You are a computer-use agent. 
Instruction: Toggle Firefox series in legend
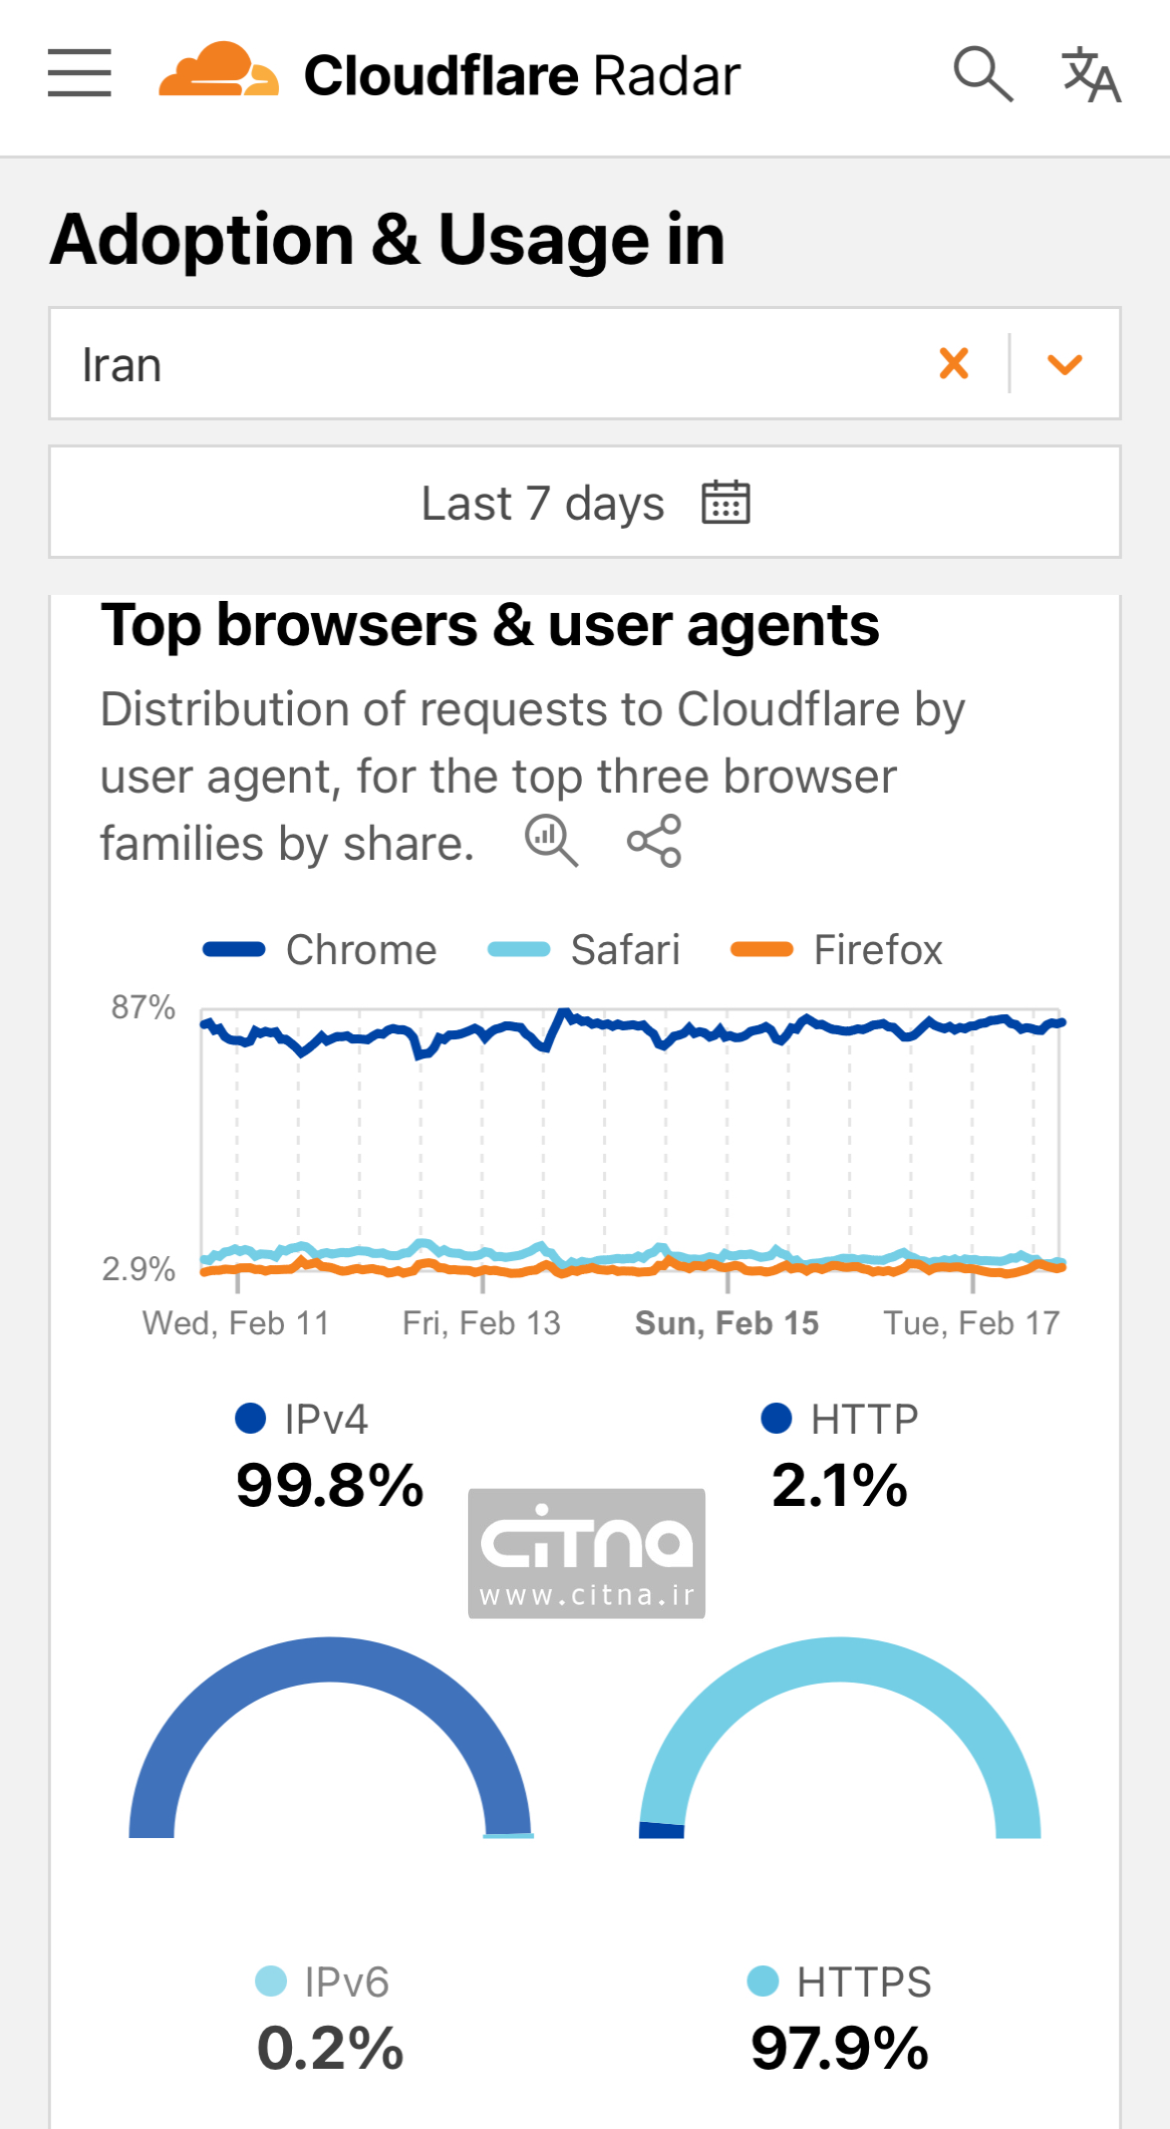(837, 950)
